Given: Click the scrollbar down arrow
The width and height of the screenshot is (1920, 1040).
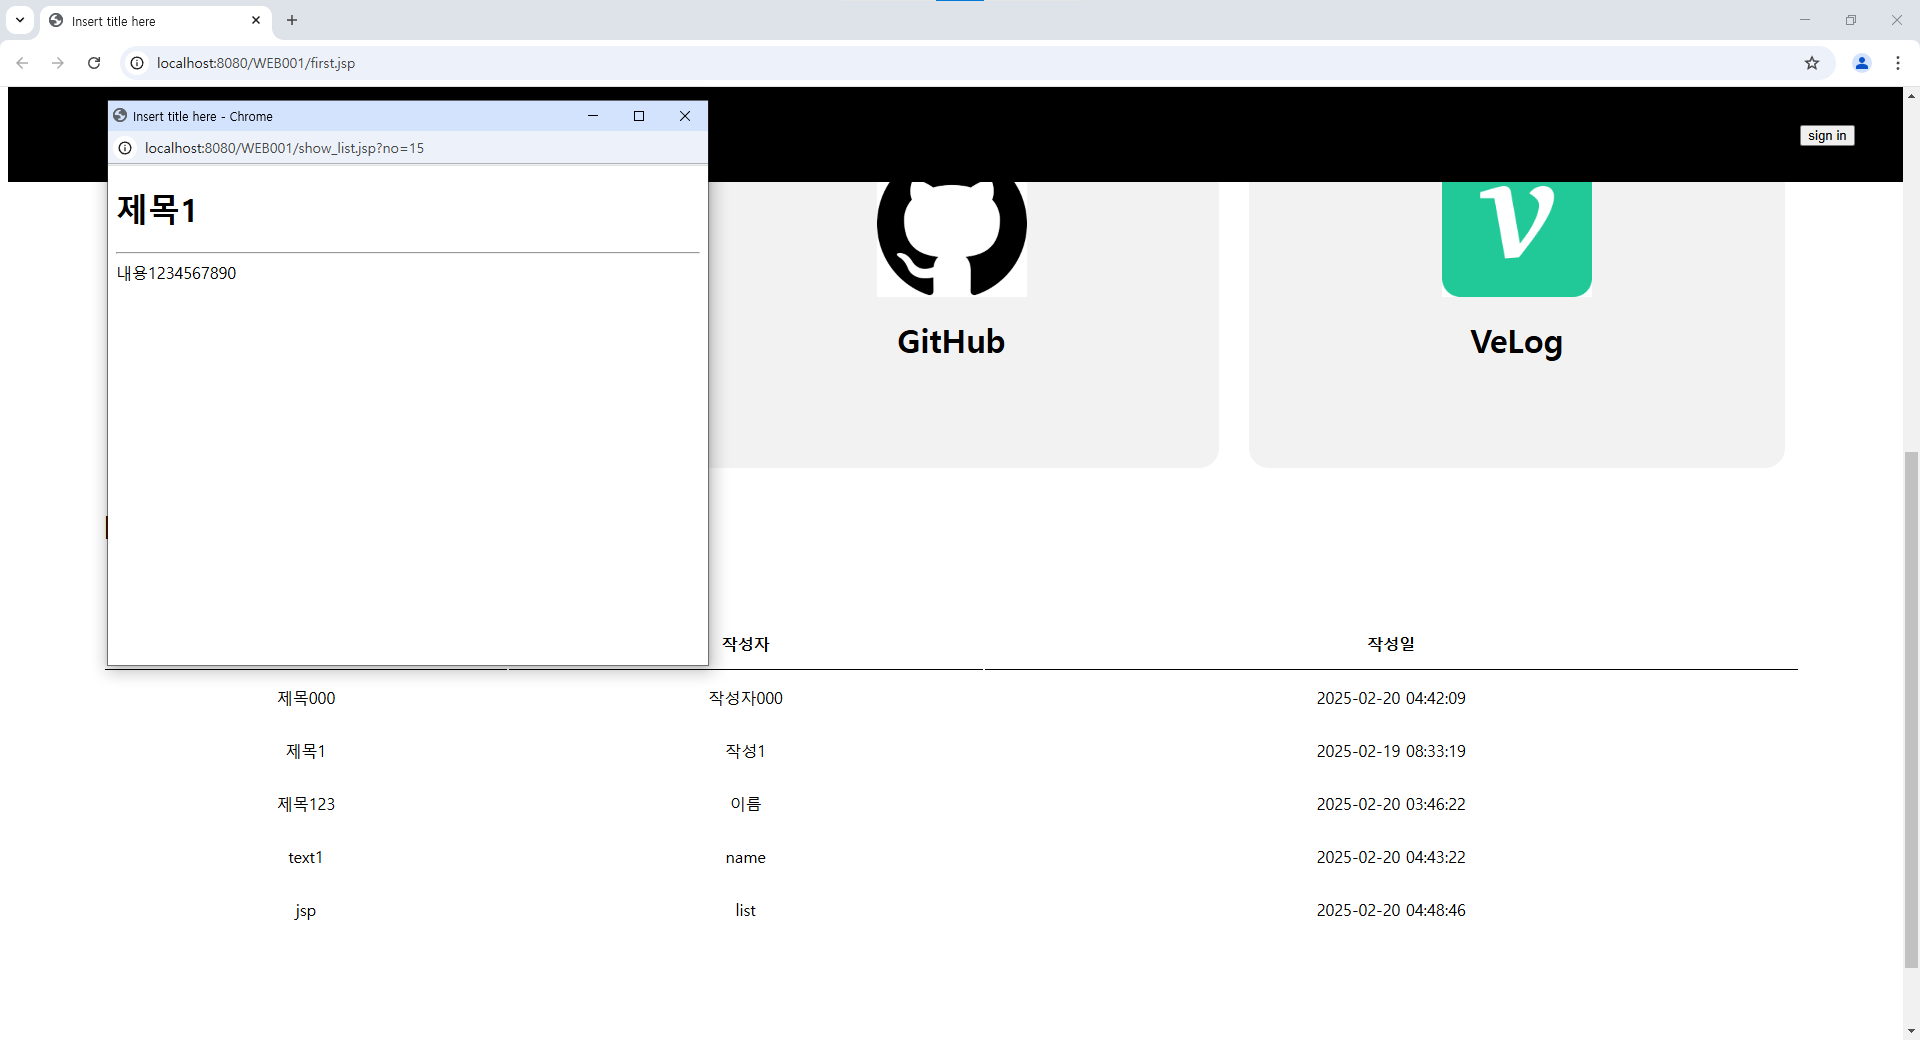Looking at the screenshot, I should tap(1911, 1031).
